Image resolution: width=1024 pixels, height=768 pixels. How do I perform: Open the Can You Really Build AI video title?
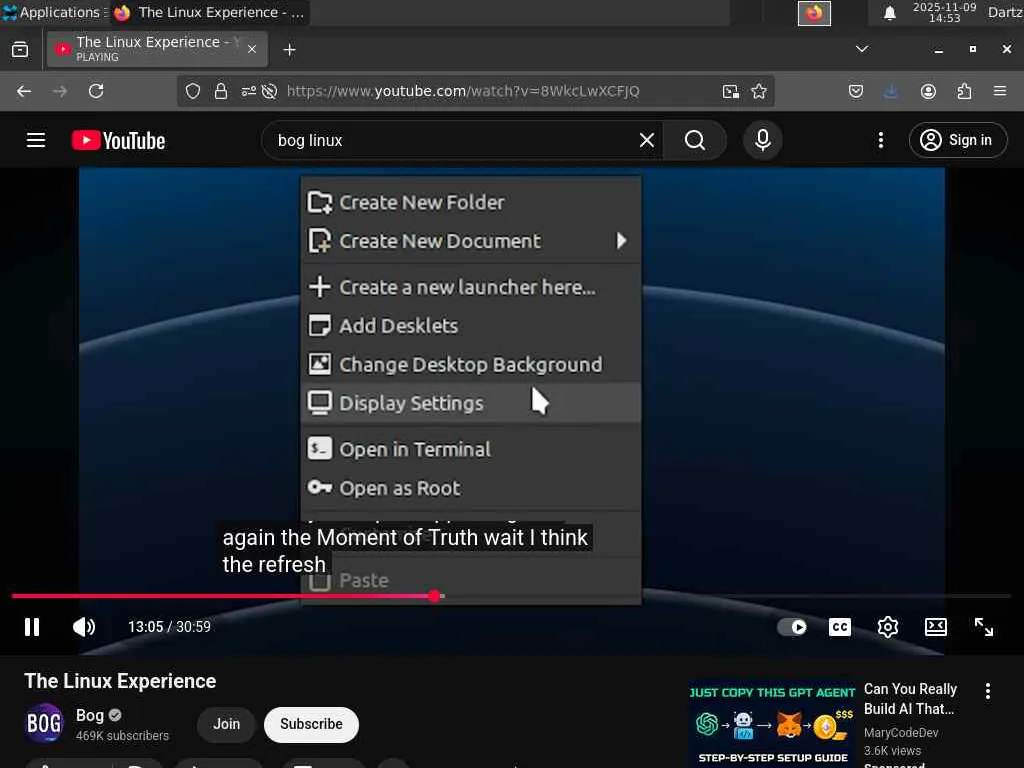click(910, 699)
